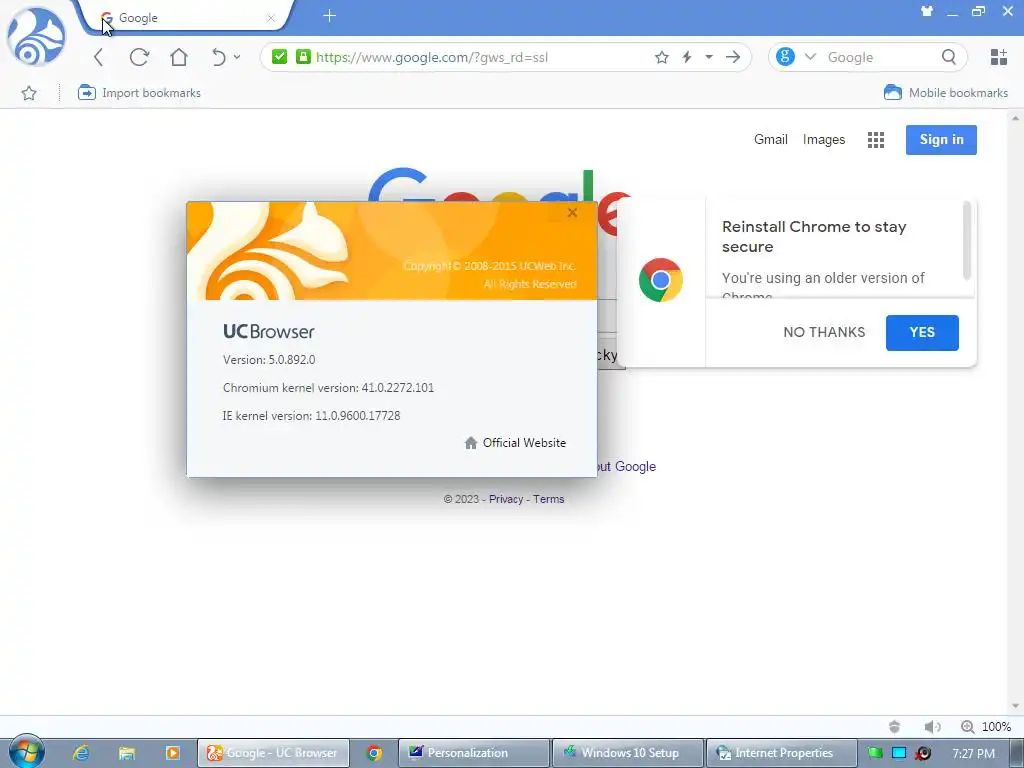1024x768 pixels.
Task: Open Windows Explorer from taskbar
Action: 127,753
